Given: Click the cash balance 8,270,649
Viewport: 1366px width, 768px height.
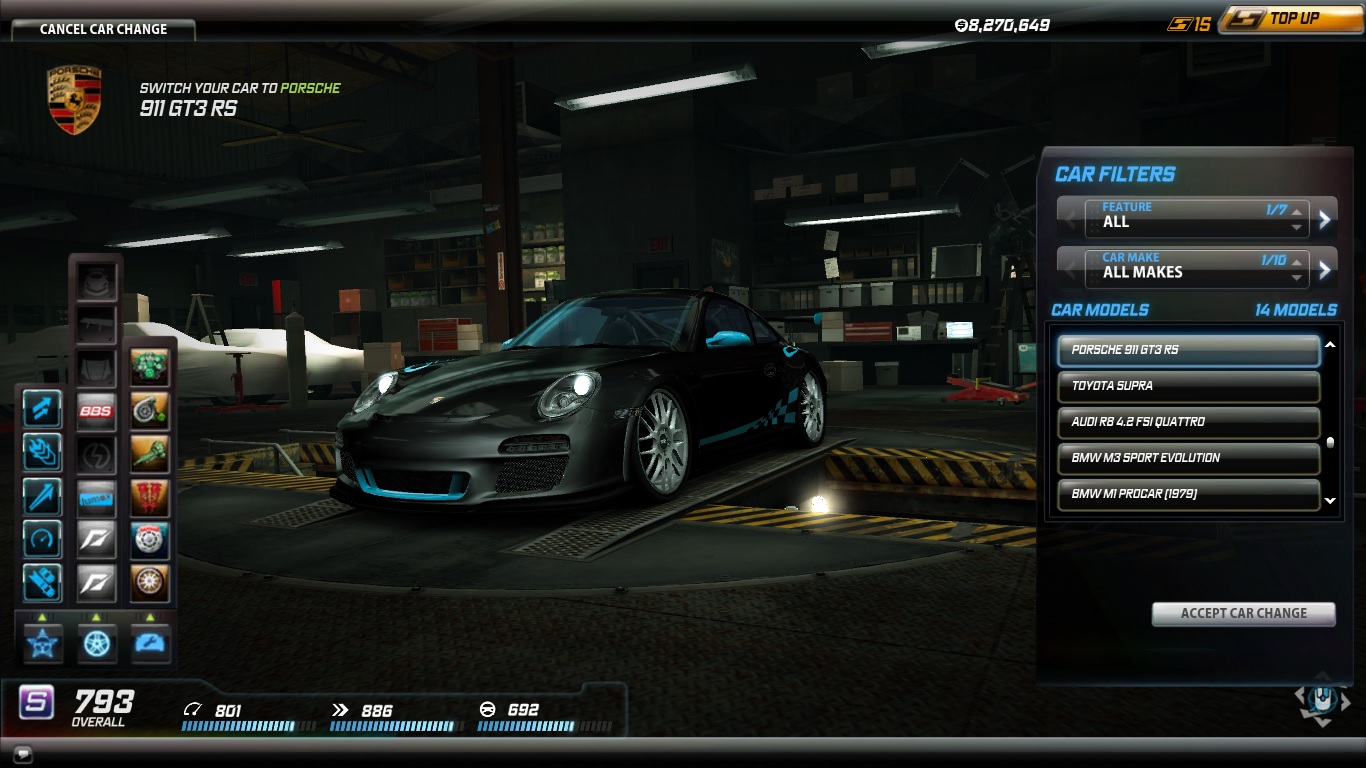Looking at the screenshot, I should [1002, 25].
